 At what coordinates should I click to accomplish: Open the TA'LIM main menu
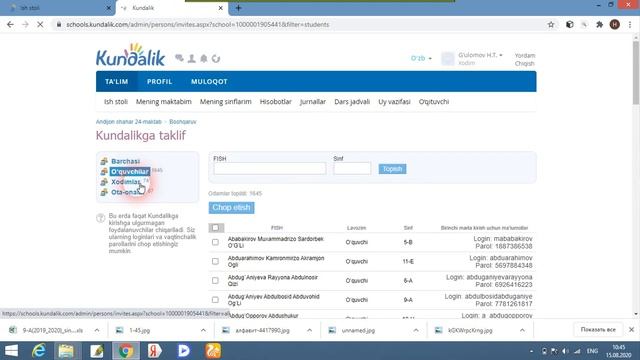[x=116, y=82]
